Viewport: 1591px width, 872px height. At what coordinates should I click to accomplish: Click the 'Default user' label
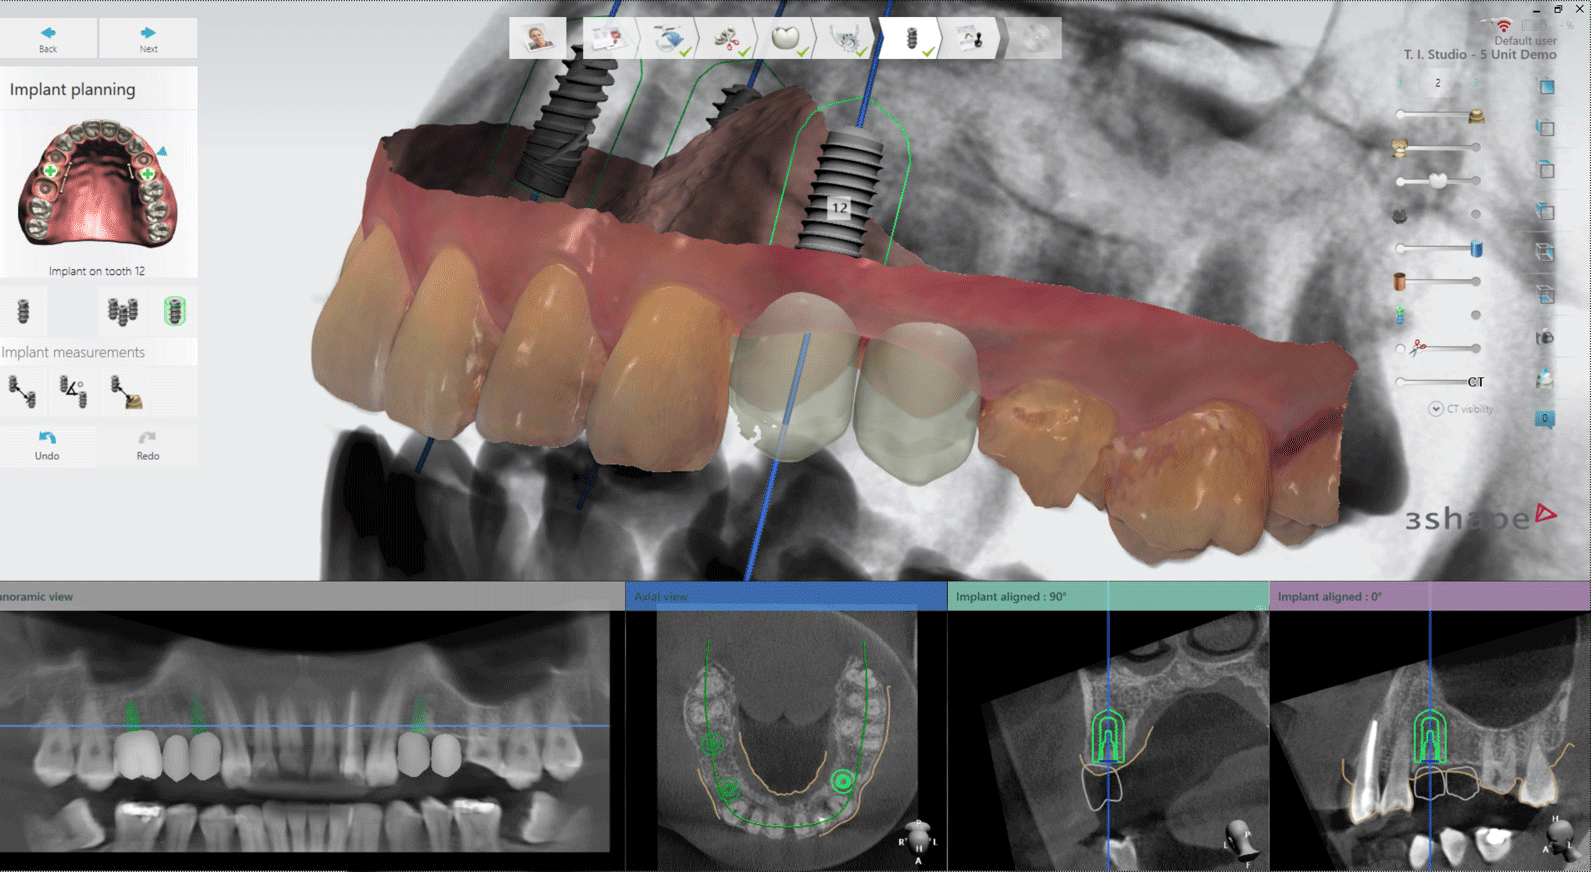1525,41
